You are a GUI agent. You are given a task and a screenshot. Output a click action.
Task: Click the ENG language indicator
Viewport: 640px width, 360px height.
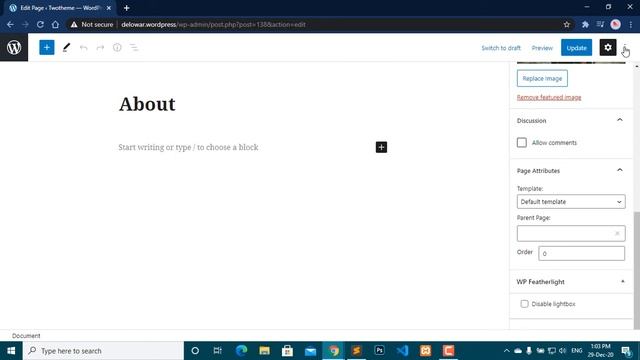click(x=576, y=351)
